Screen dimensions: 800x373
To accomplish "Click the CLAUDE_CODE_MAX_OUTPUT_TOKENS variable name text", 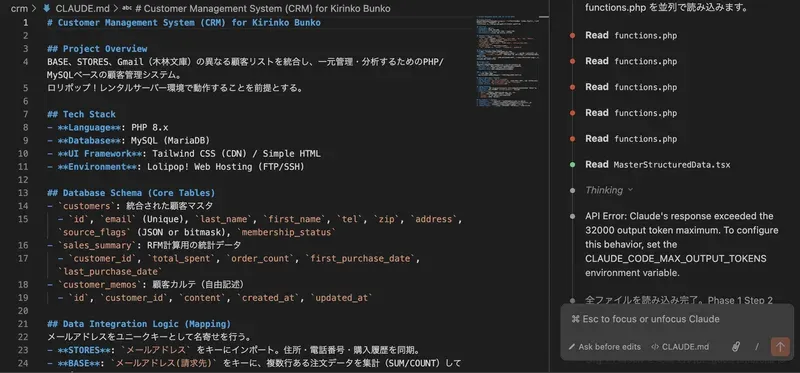I will (x=676, y=259).
